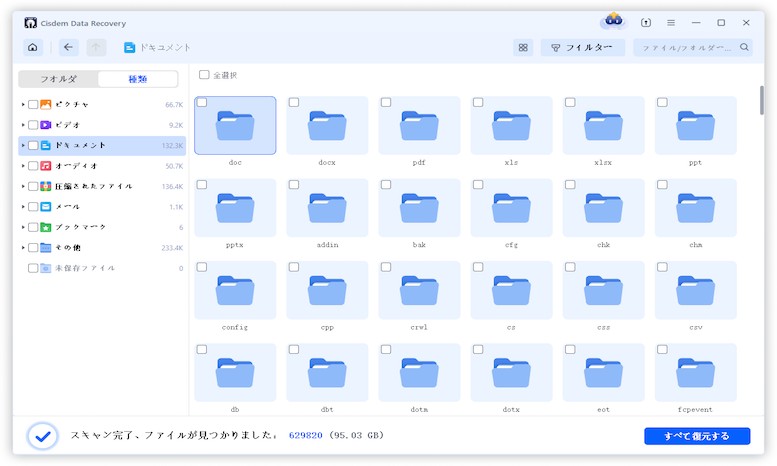Open the hamburger menu icon

[x=671, y=22]
